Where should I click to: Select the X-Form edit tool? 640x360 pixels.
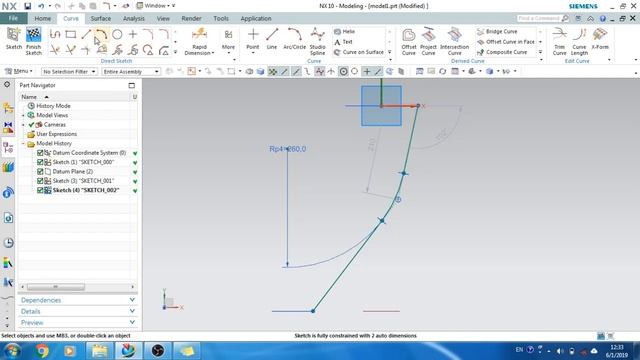[600, 39]
